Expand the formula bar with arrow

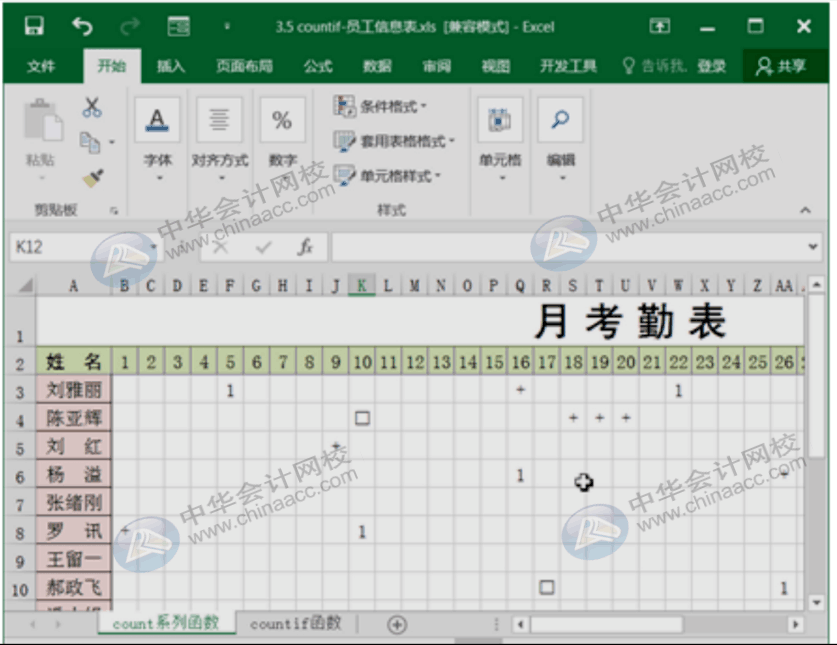(x=812, y=247)
